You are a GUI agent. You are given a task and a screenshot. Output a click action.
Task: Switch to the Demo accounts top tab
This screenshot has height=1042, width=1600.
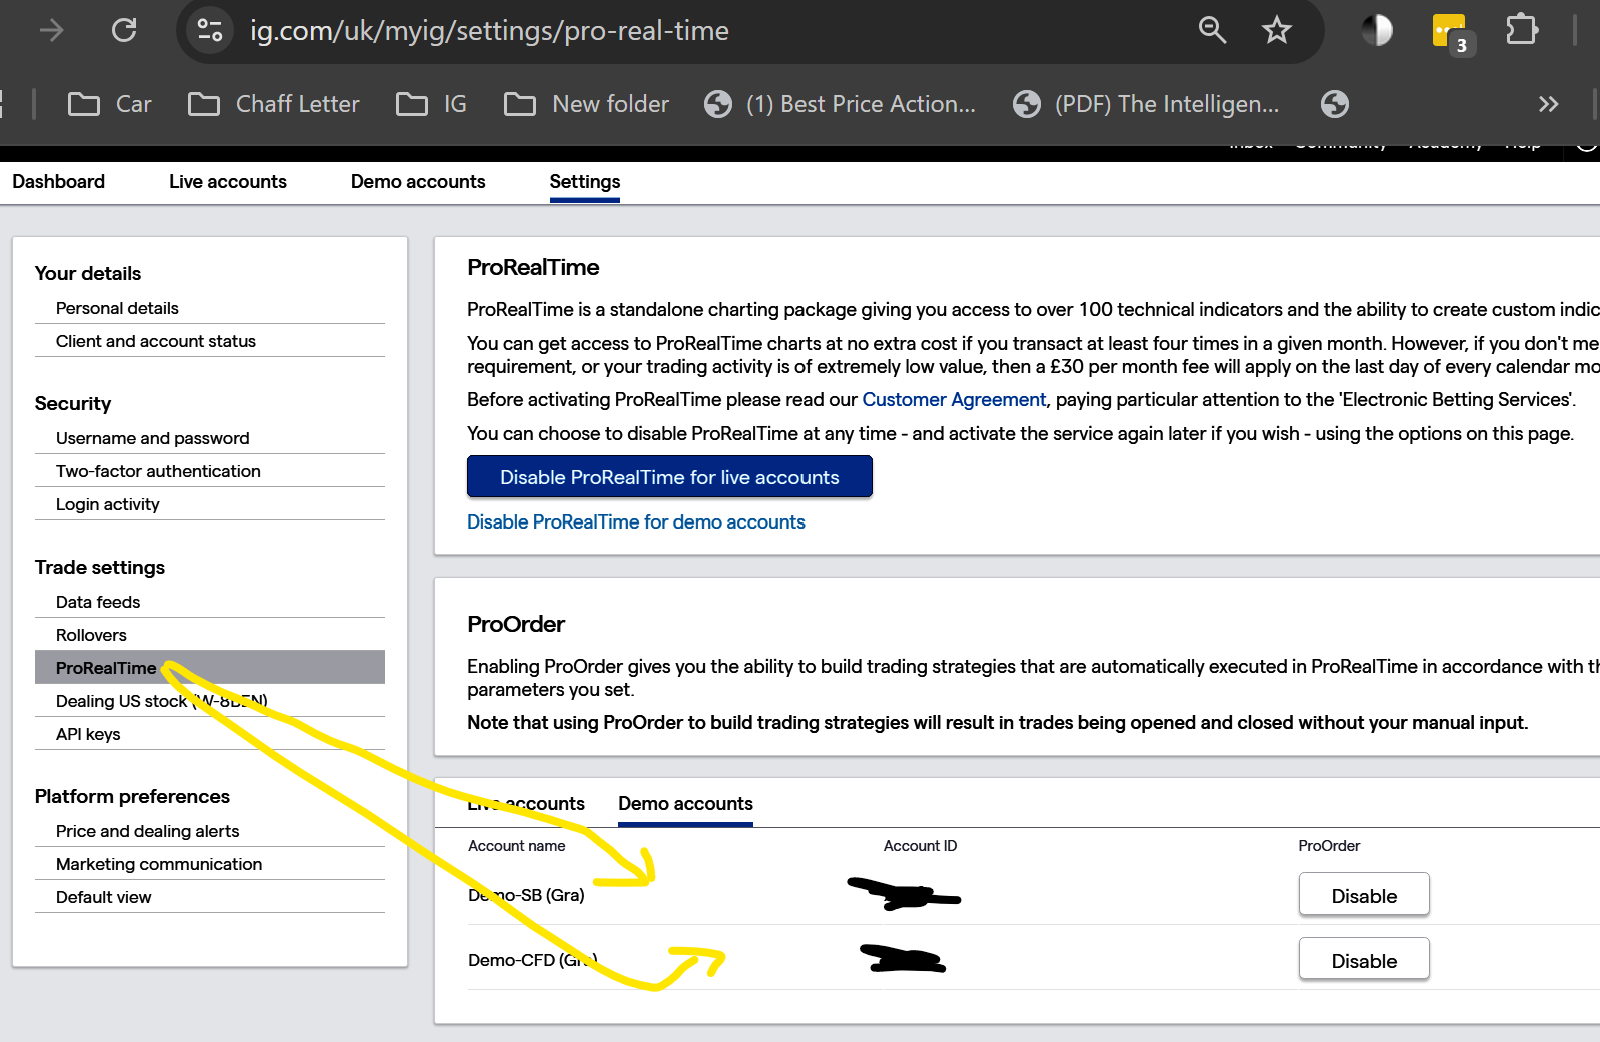(418, 181)
